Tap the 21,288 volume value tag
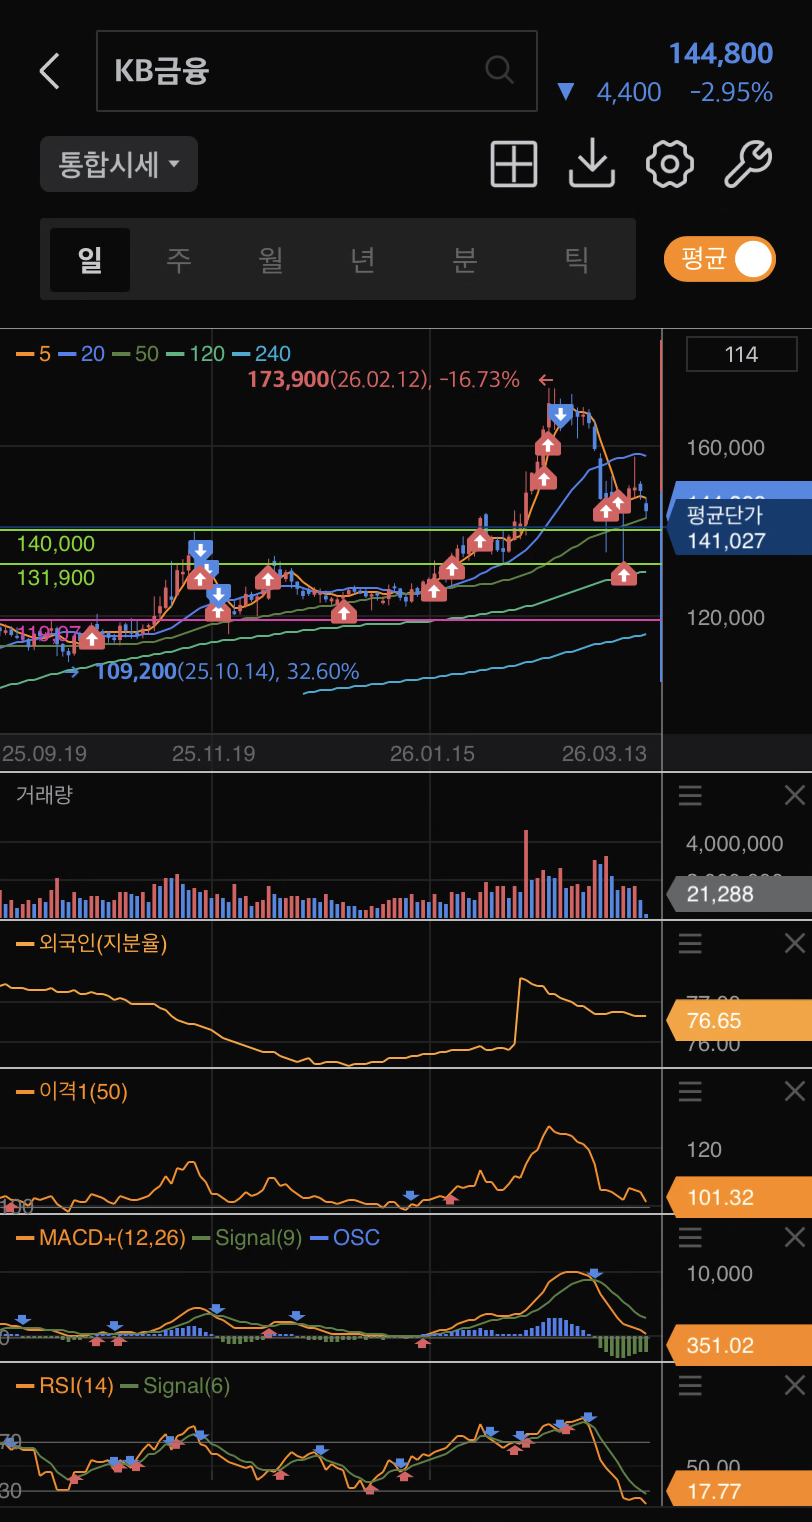 click(739, 893)
